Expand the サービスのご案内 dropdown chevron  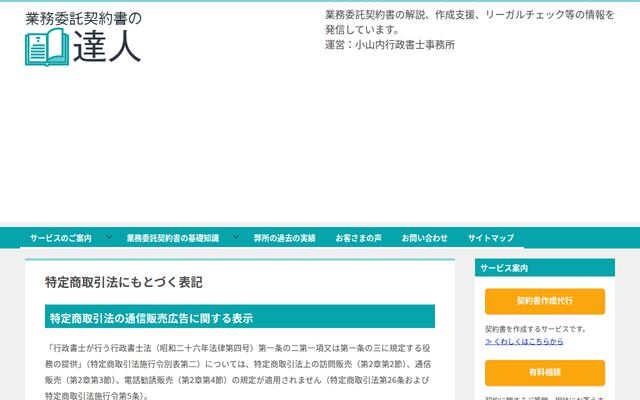[x=109, y=237]
